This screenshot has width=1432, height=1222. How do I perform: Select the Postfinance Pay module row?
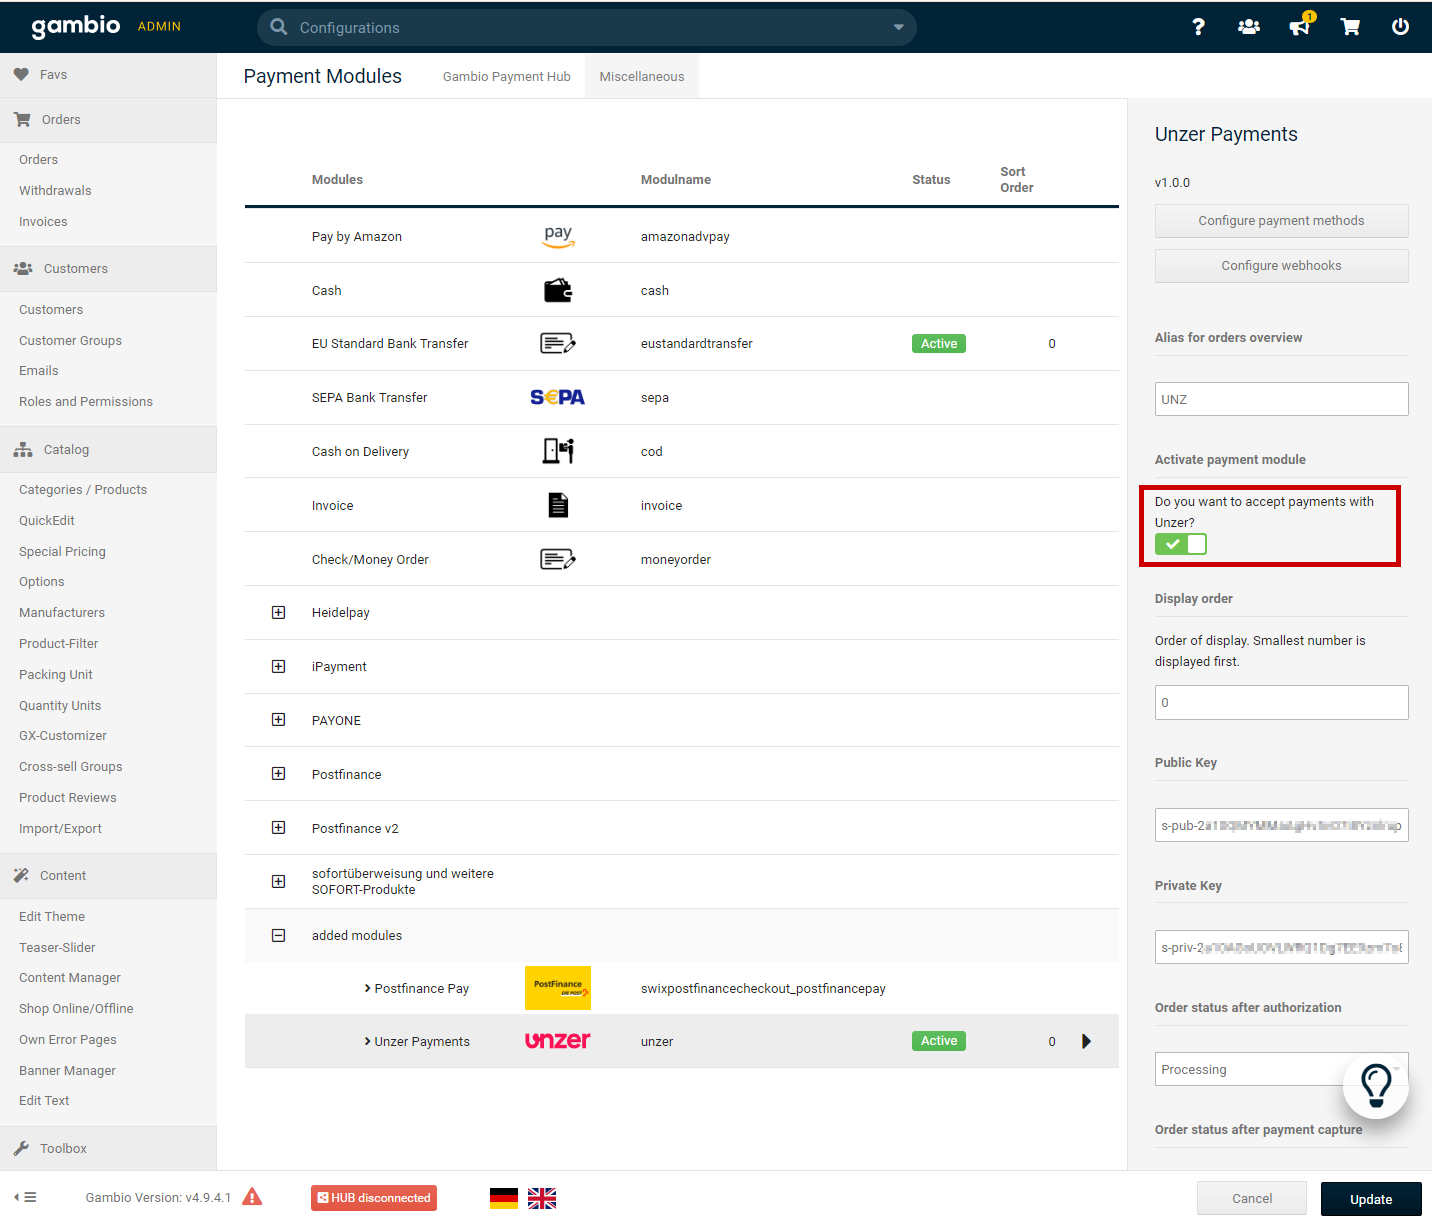pos(682,988)
